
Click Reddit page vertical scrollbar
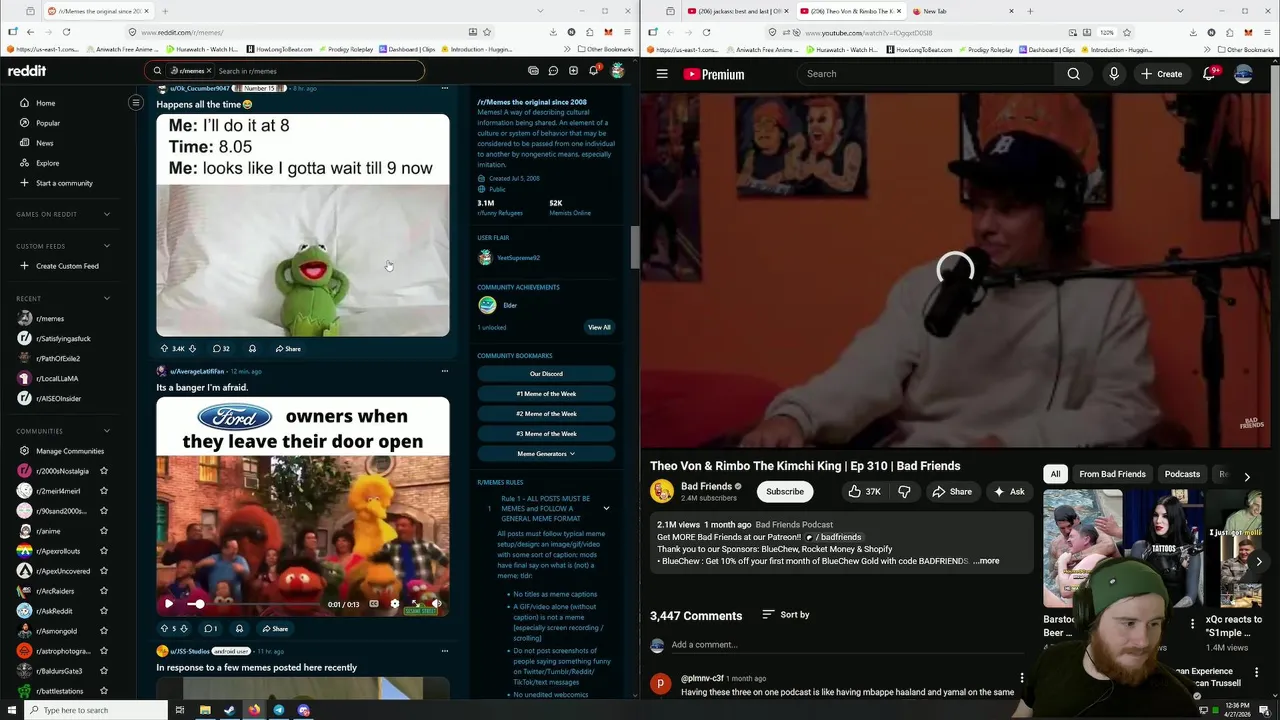coord(634,247)
